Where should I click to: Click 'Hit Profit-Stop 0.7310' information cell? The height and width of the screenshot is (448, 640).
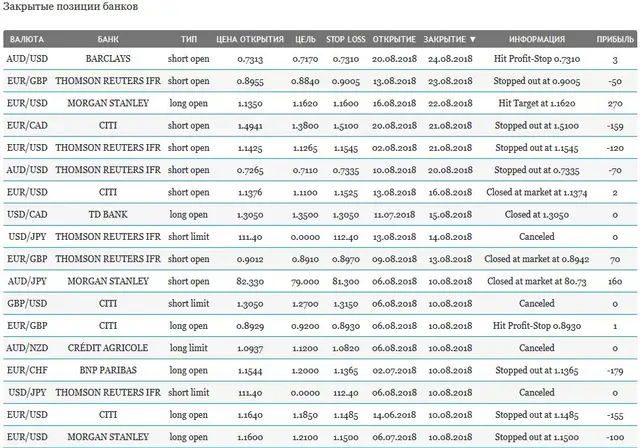click(x=537, y=59)
